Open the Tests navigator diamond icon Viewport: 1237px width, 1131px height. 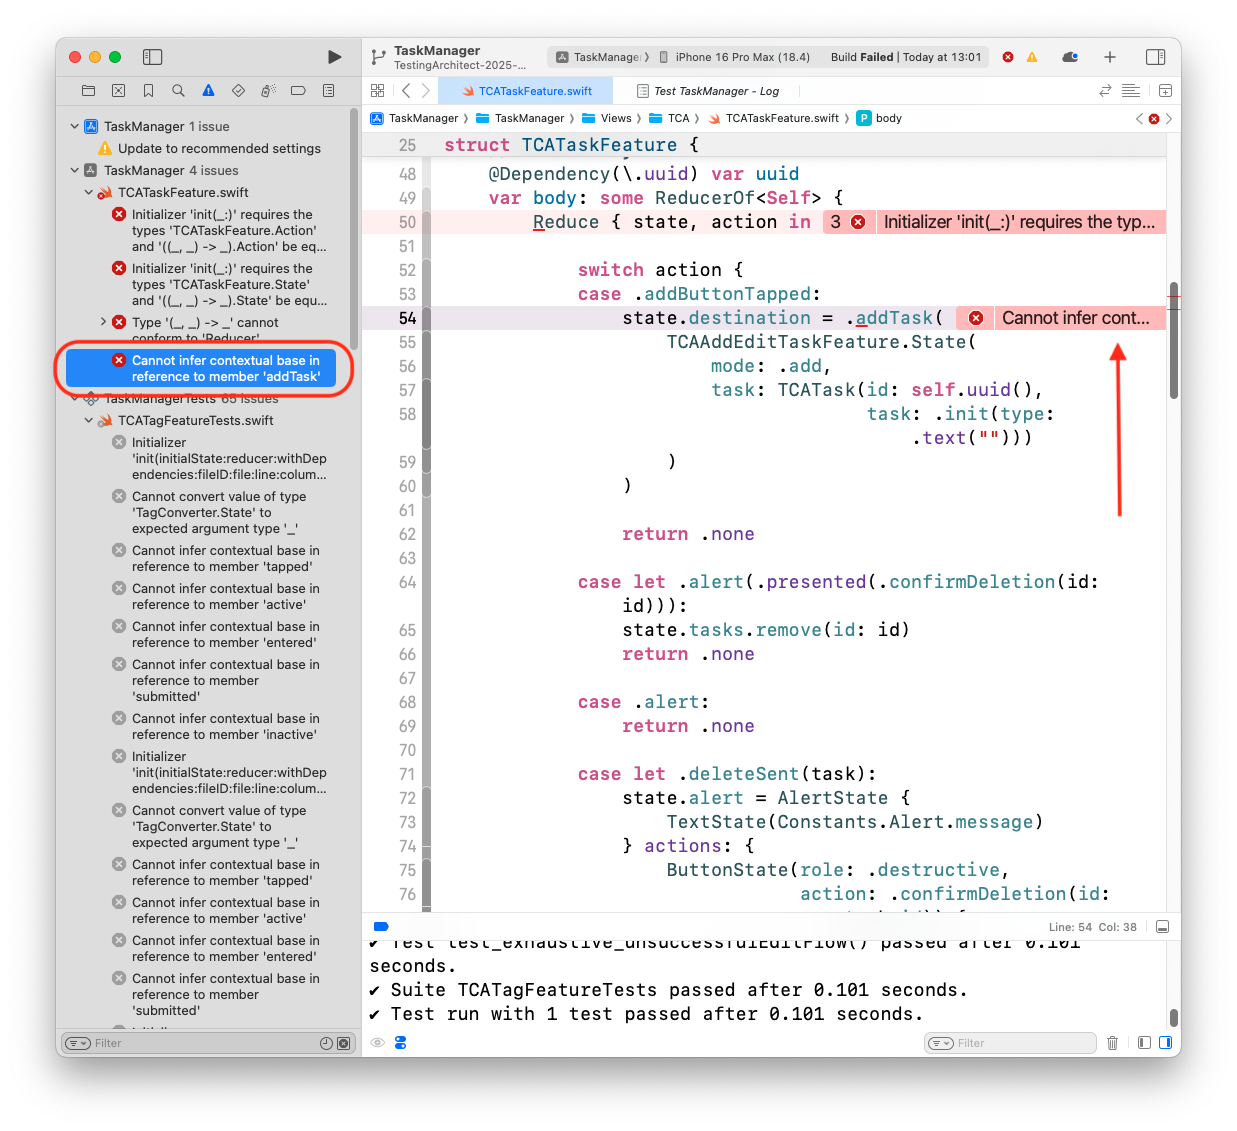coord(238,91)
